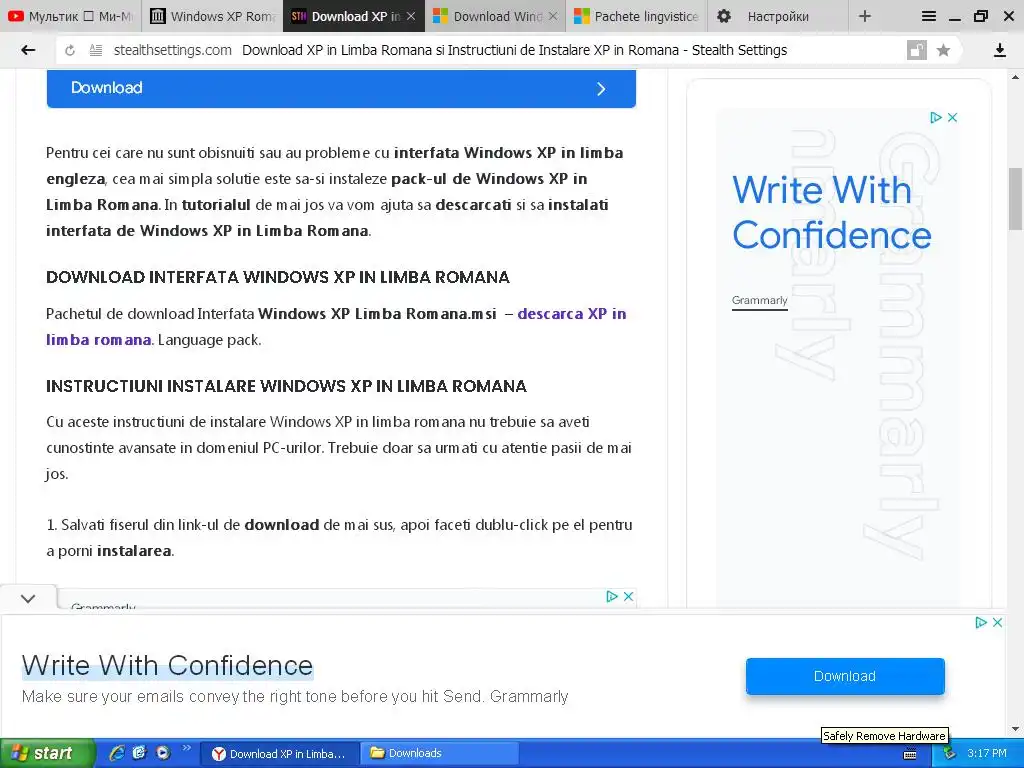Click AdChoices icon on sidebar ad

click(x=936, y=118)
